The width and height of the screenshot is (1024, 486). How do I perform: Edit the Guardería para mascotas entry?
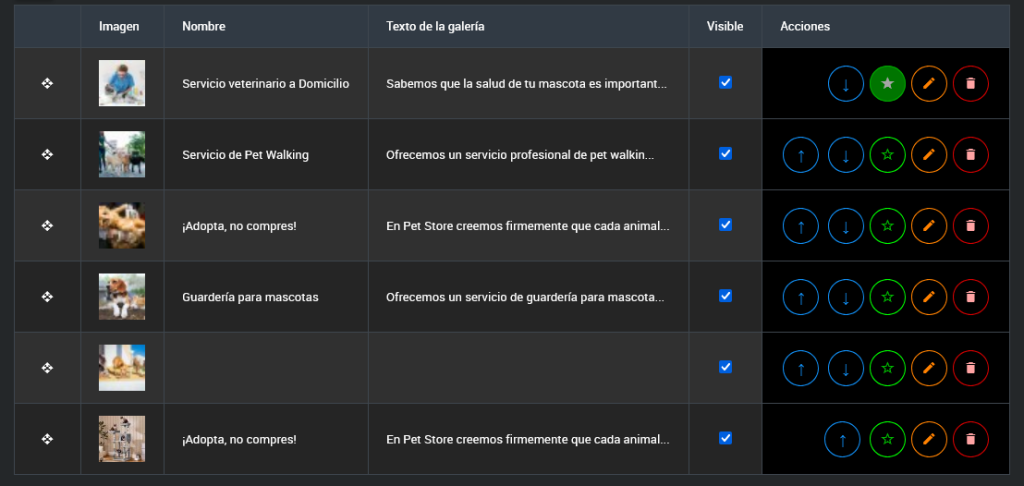pos(929,297)
